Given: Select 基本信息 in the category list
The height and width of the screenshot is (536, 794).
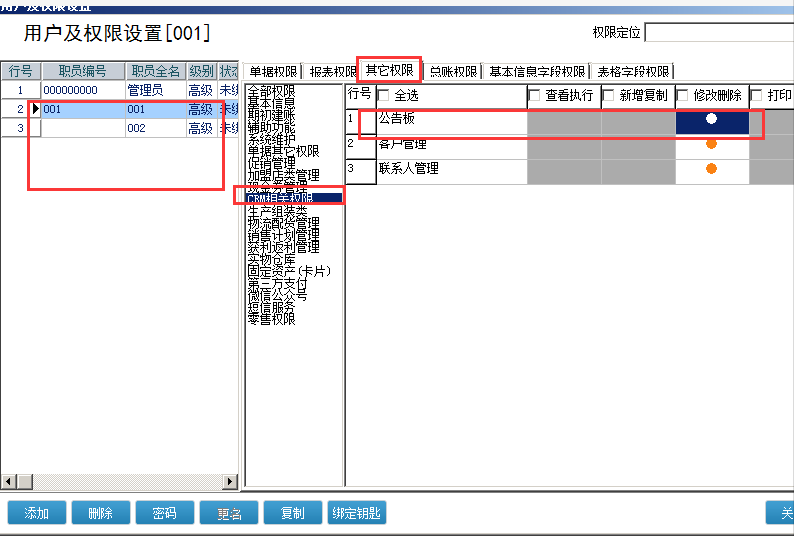Looking at the screenshot, I should tap(271, 103).
